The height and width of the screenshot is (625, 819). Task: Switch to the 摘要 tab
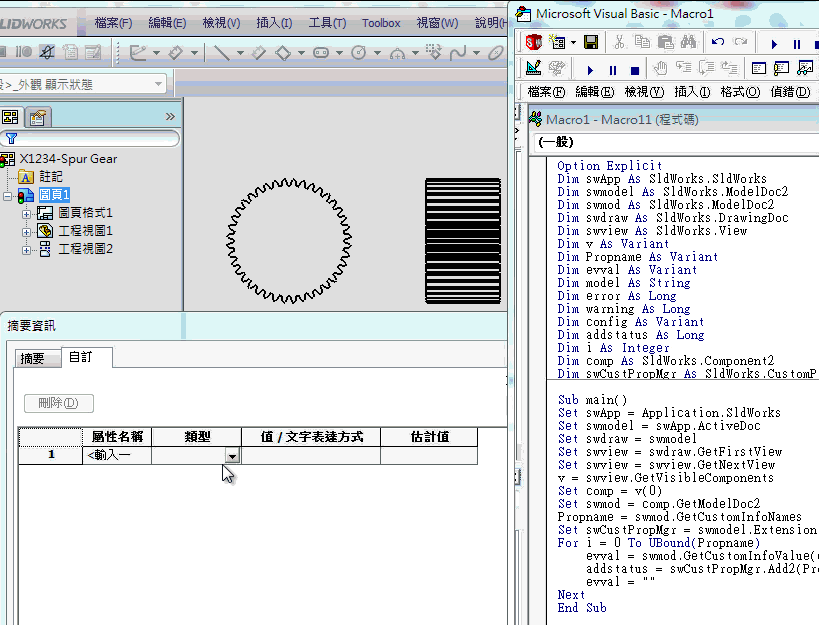[x=36, y=357]
